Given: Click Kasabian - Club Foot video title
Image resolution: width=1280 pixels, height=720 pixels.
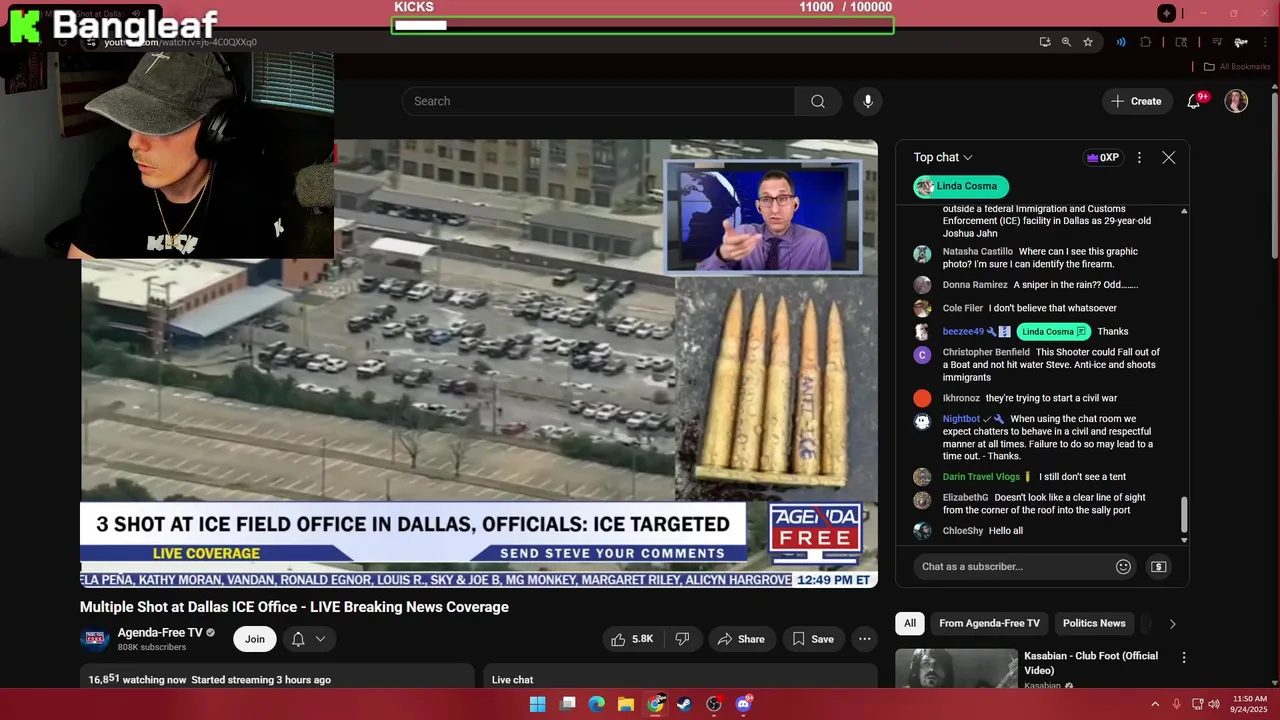Looking at the screenshot, I should [1091, 663].
